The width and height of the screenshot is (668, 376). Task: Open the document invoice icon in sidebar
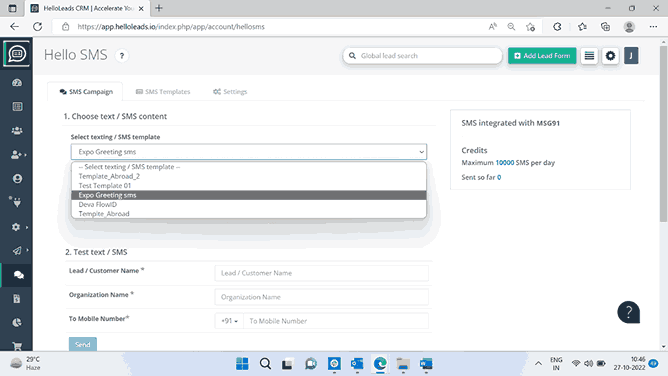tap(17, 299)
